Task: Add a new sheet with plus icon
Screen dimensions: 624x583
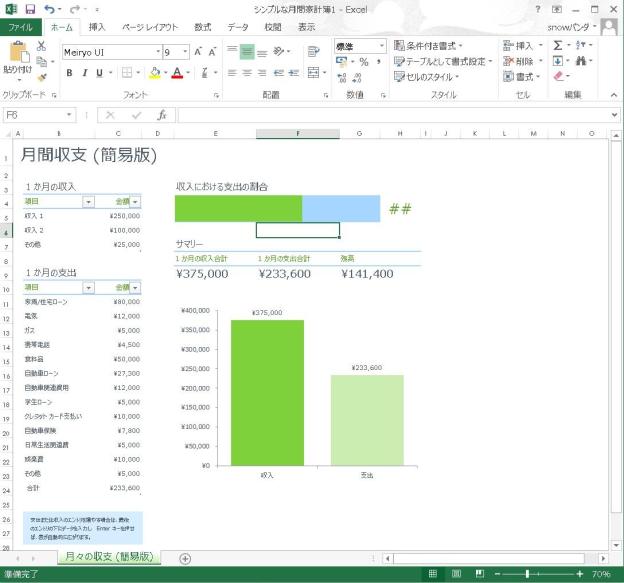Action: [x=185, y=558]
